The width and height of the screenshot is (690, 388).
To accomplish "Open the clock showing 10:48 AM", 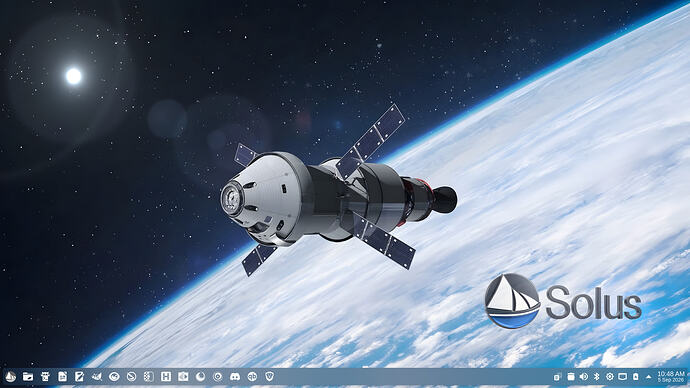I will (672, 377).
